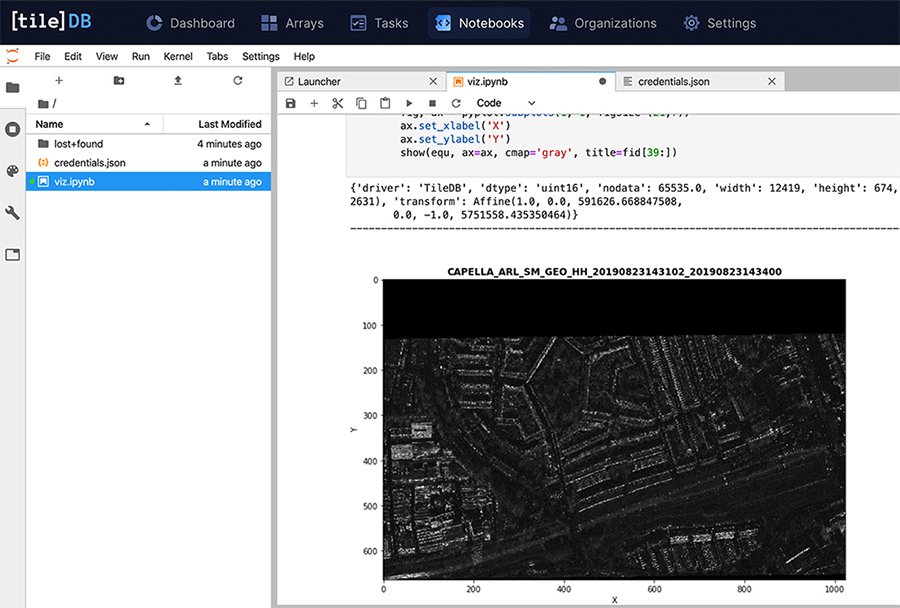Paste a cell from the clipboard
This screenshot has height=608, width=900.
pos(385,103)
